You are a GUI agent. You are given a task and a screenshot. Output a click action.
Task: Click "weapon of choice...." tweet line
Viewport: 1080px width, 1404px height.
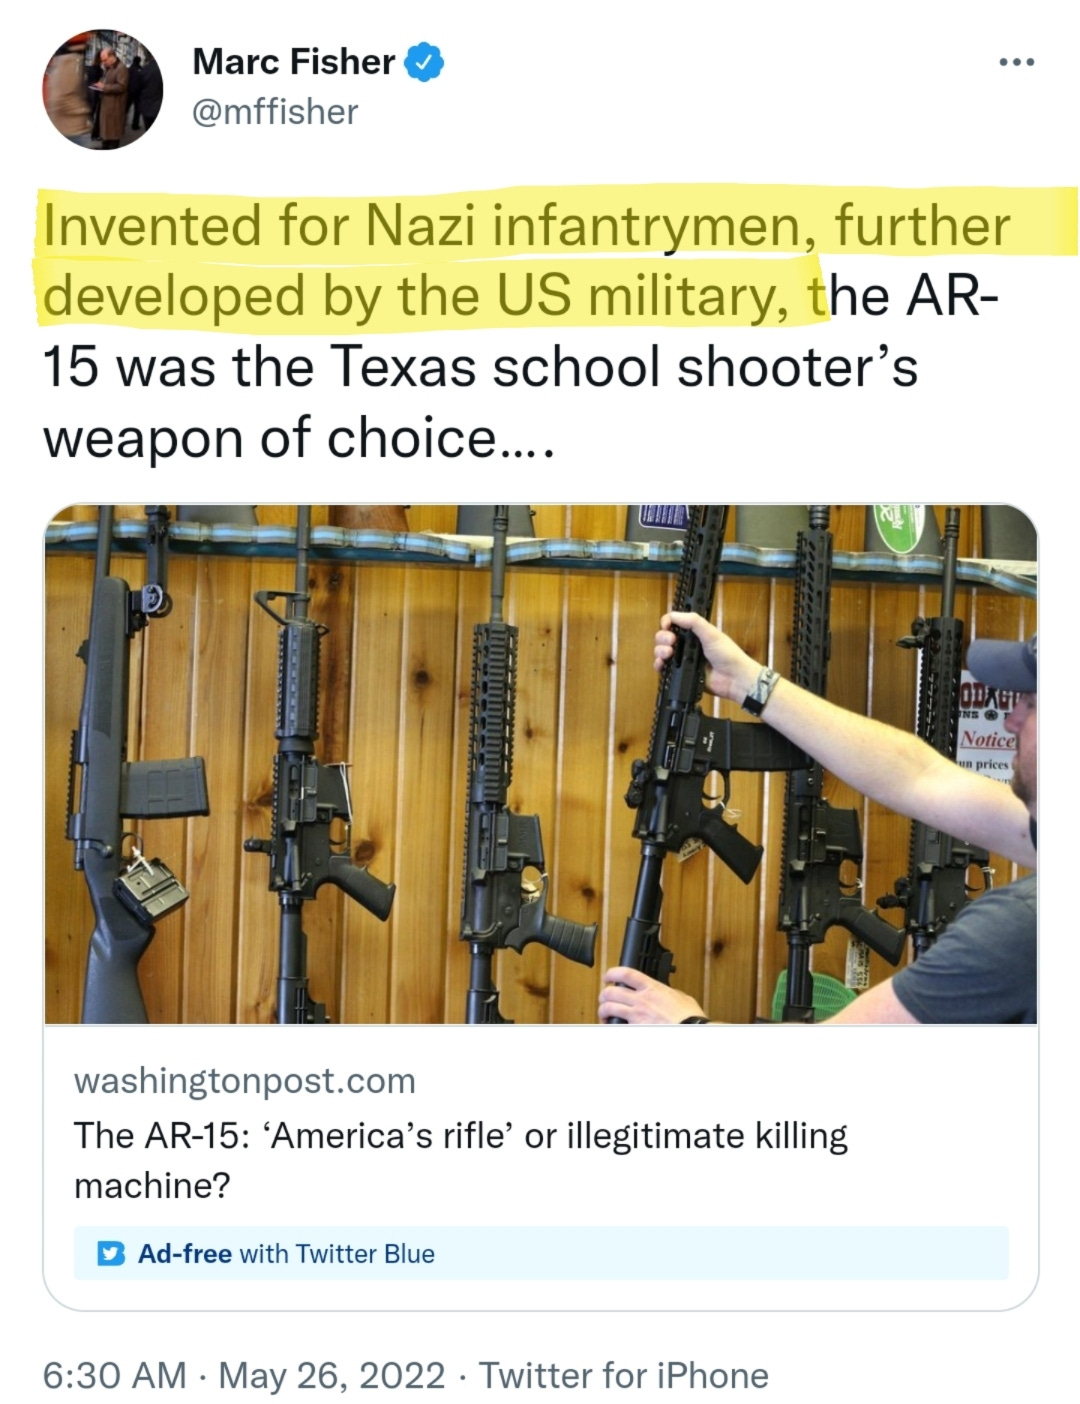[x=298, y=438]
